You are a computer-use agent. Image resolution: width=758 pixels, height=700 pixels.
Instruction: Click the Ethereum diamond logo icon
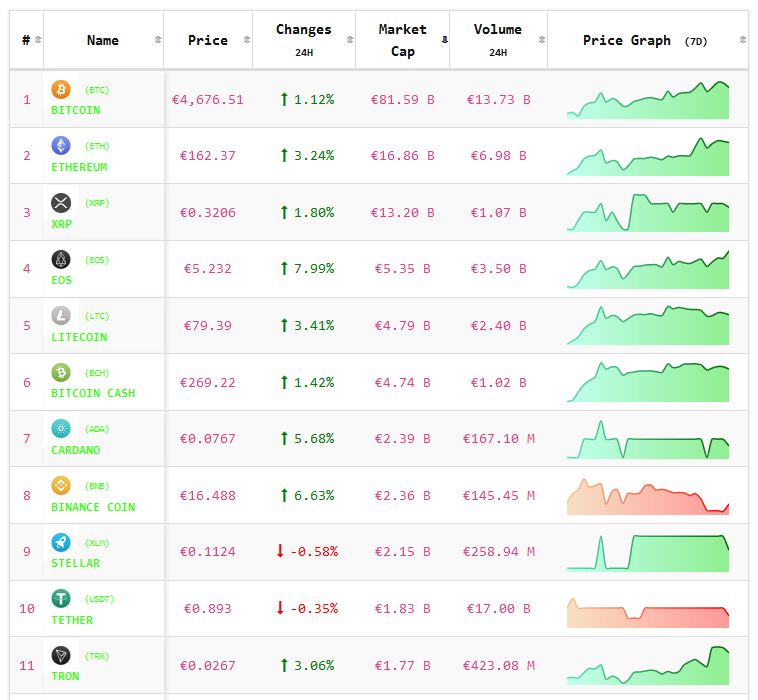pos(61,146)
